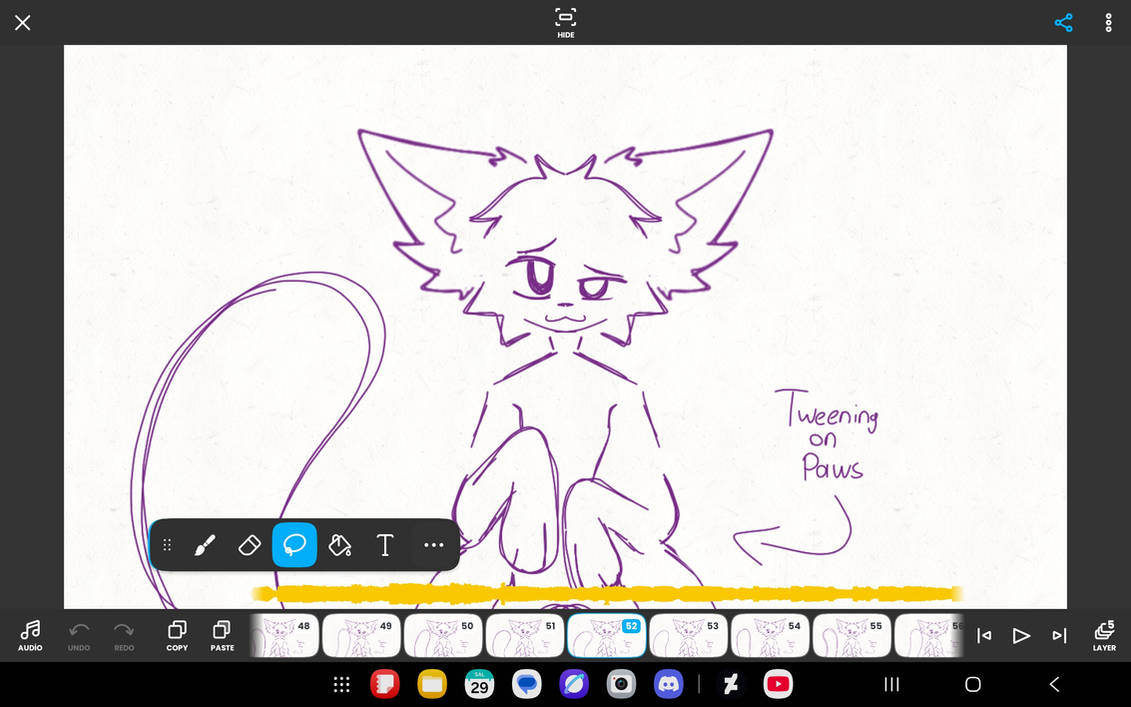The width and height of the screenshot is (1131, 707).
Task: Open the yellow files app in taskbar
Action: click(432, 684)
